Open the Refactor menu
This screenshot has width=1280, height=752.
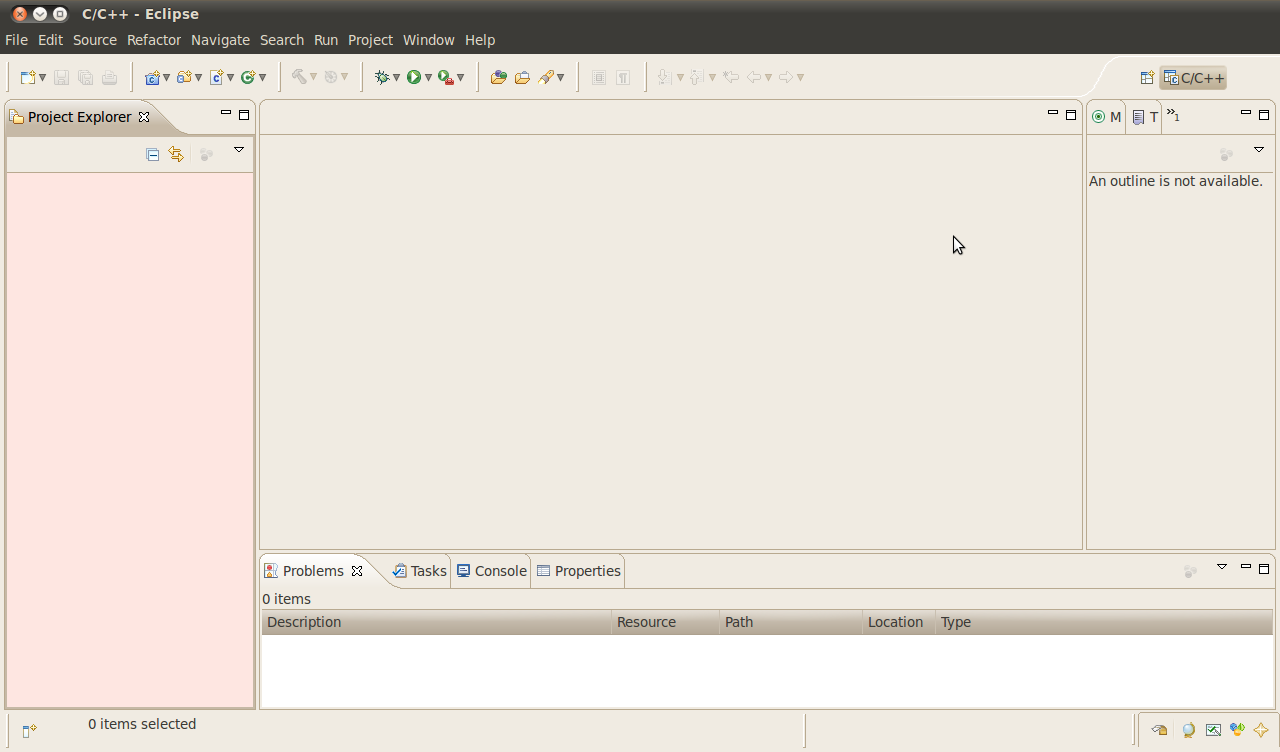pyautogui.click(x=154, y=40)
